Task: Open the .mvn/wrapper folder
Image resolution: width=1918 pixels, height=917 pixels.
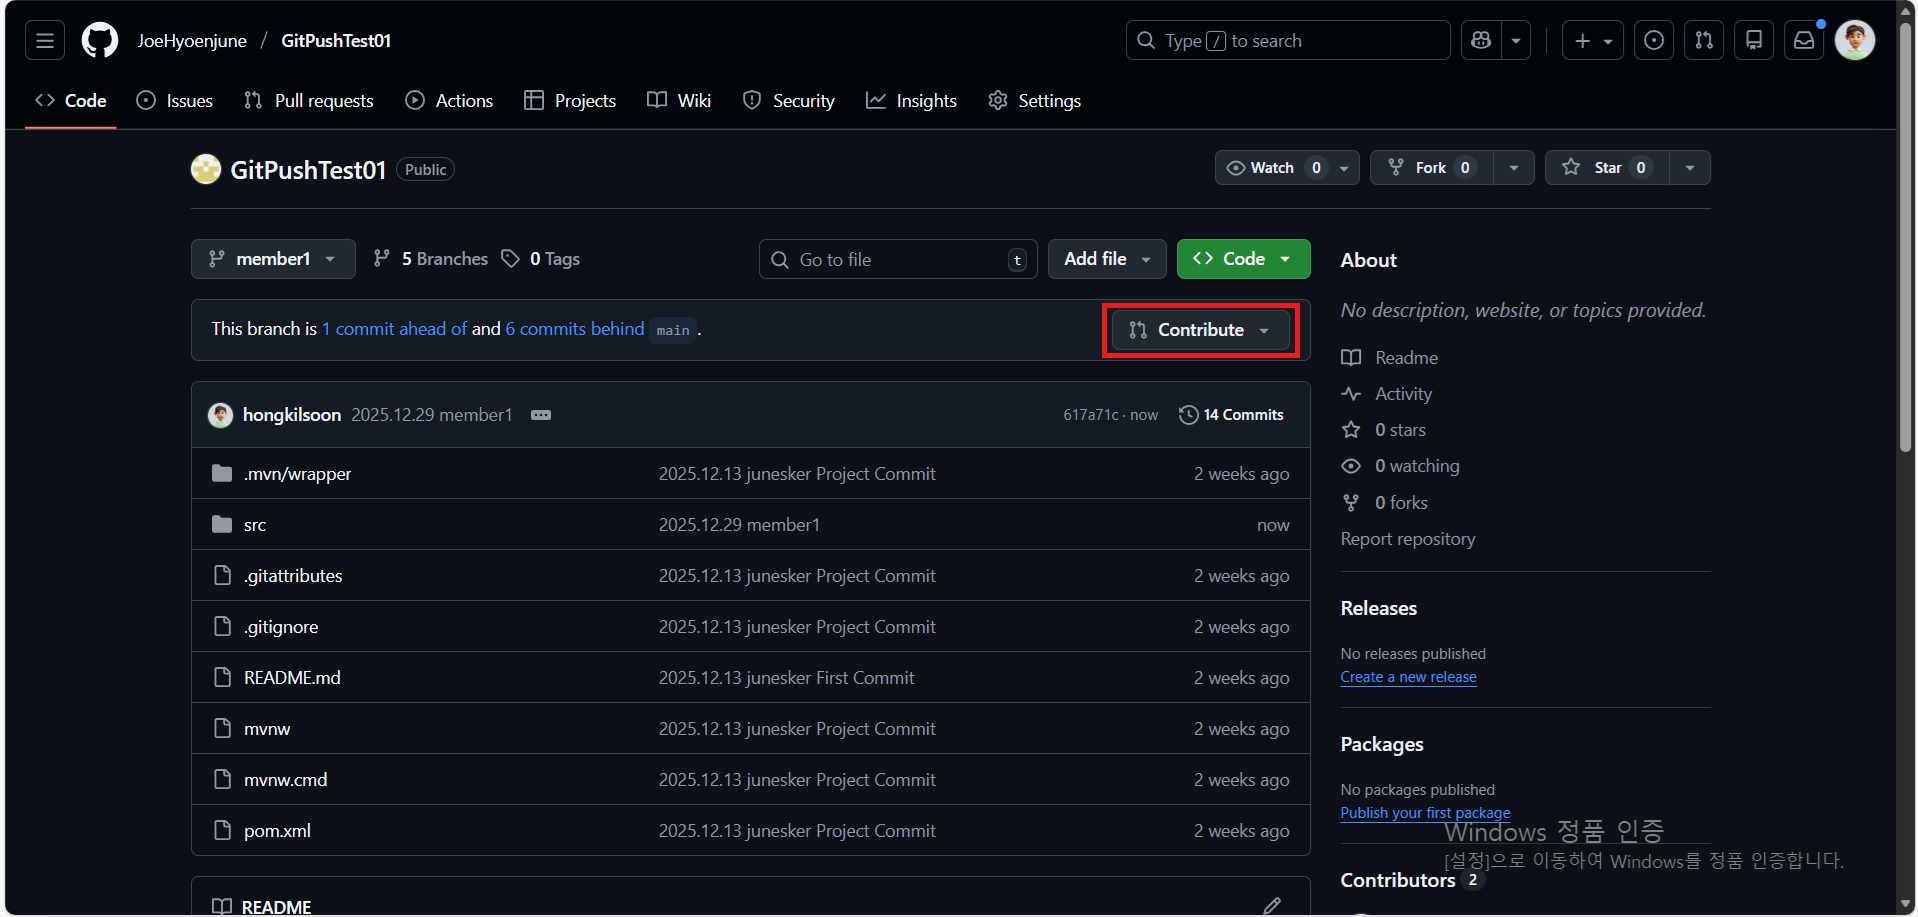Action: [x=297, y=474]
